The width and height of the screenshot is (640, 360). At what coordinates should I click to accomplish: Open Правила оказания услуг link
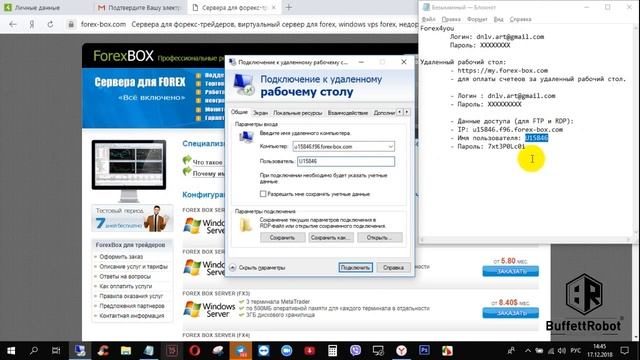click(131, 296)
